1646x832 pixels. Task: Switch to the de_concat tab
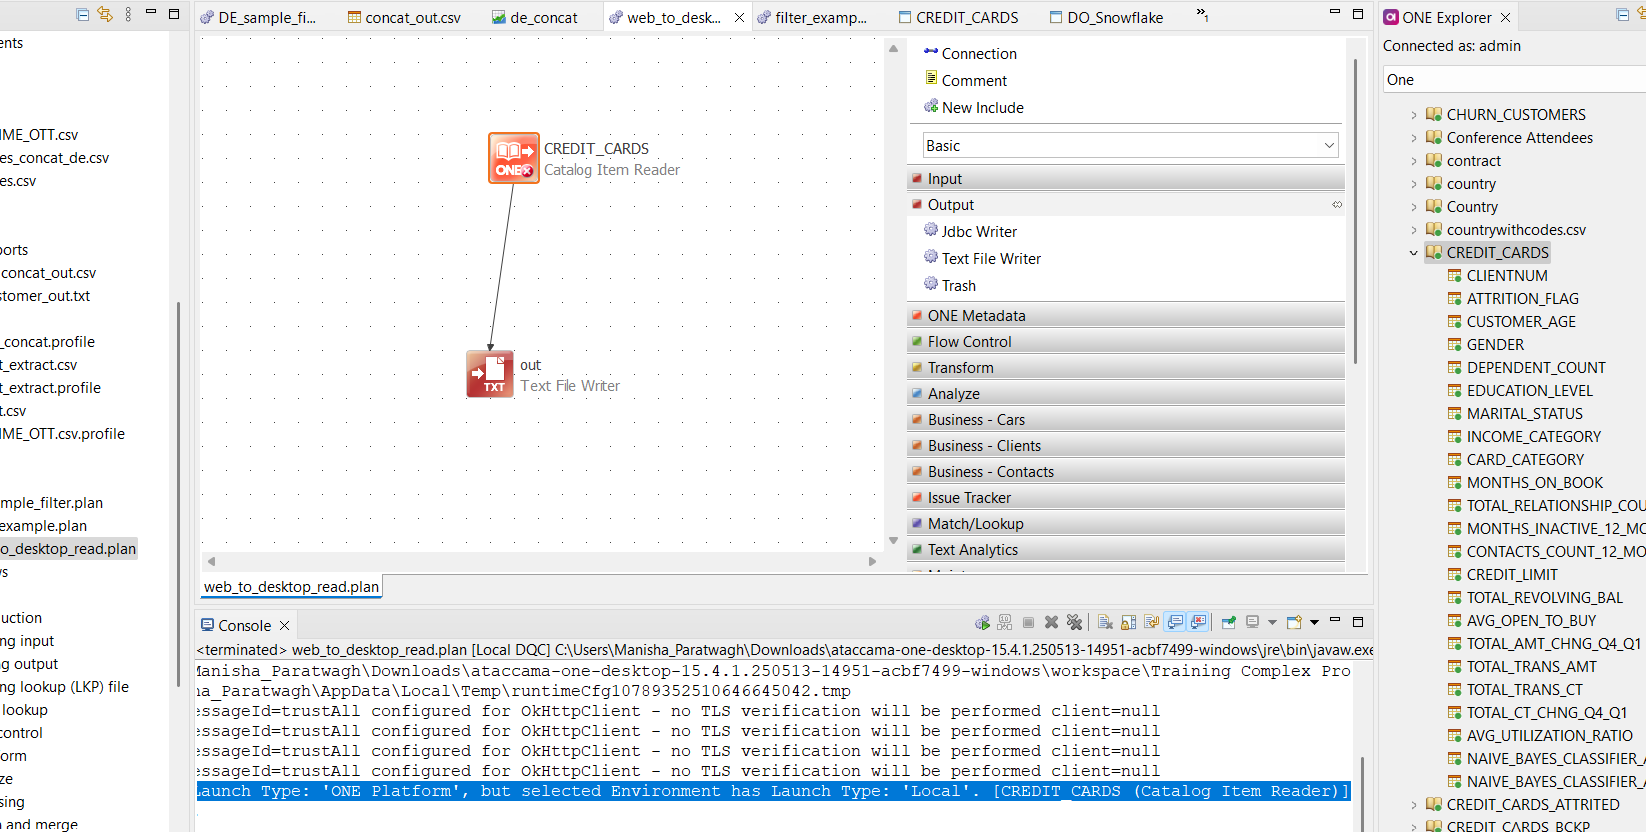536,17
